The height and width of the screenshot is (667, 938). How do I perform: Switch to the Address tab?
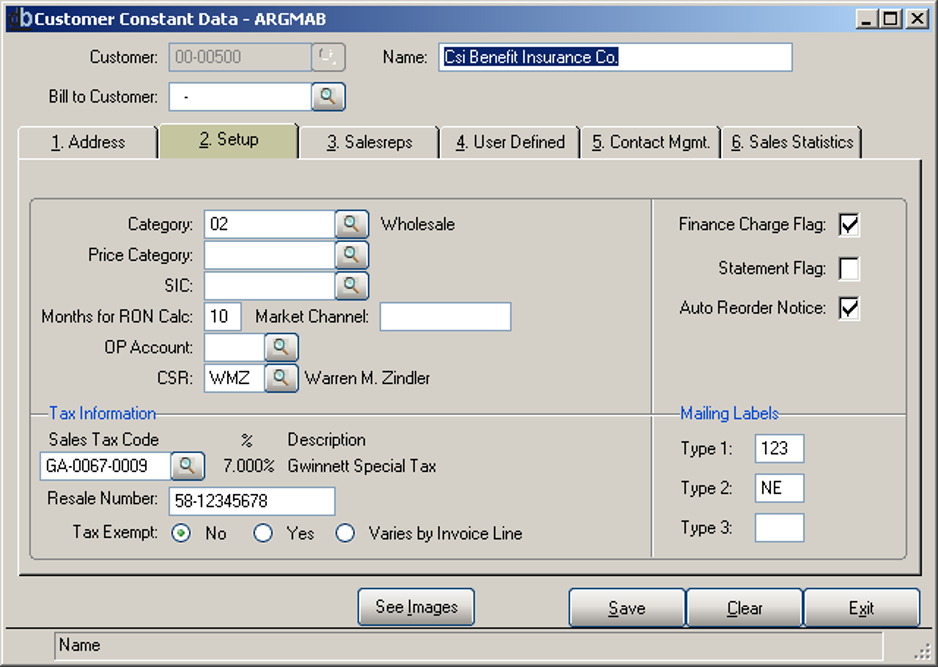[x=88, y=142]
